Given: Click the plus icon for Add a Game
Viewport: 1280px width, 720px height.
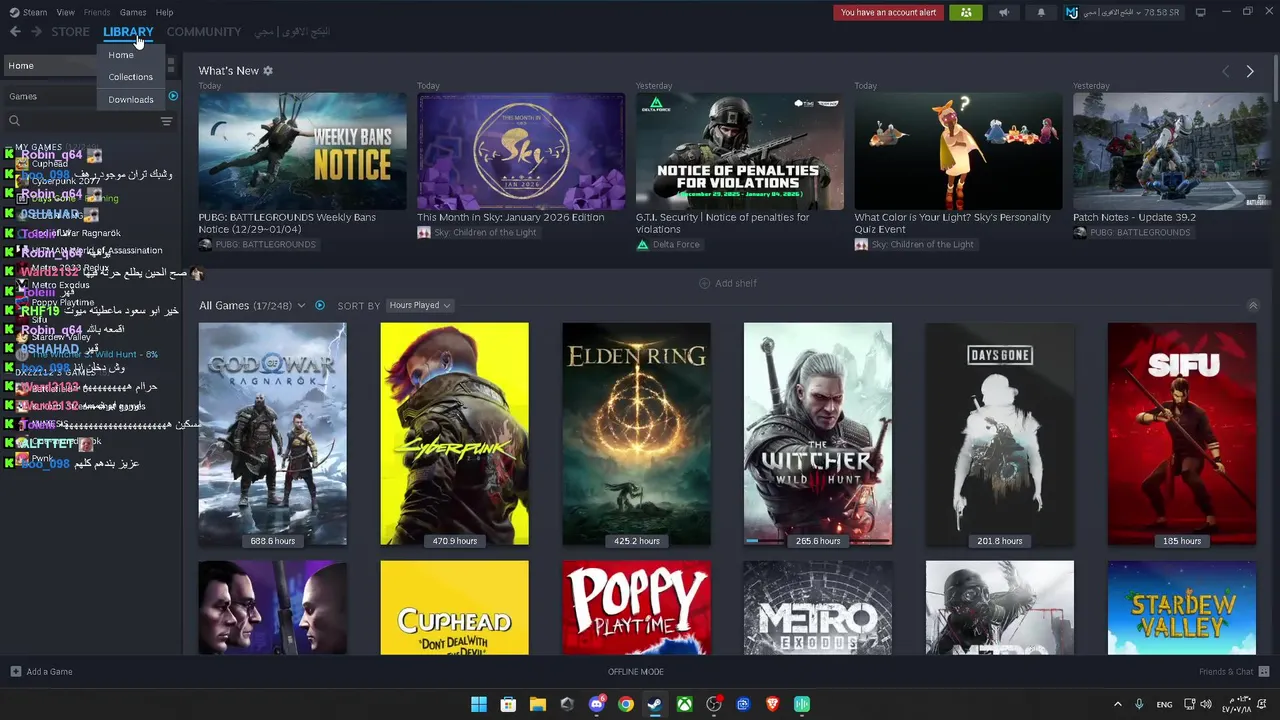Looking at the screenshot, I should pyautogui.click(x=15, y=671).
